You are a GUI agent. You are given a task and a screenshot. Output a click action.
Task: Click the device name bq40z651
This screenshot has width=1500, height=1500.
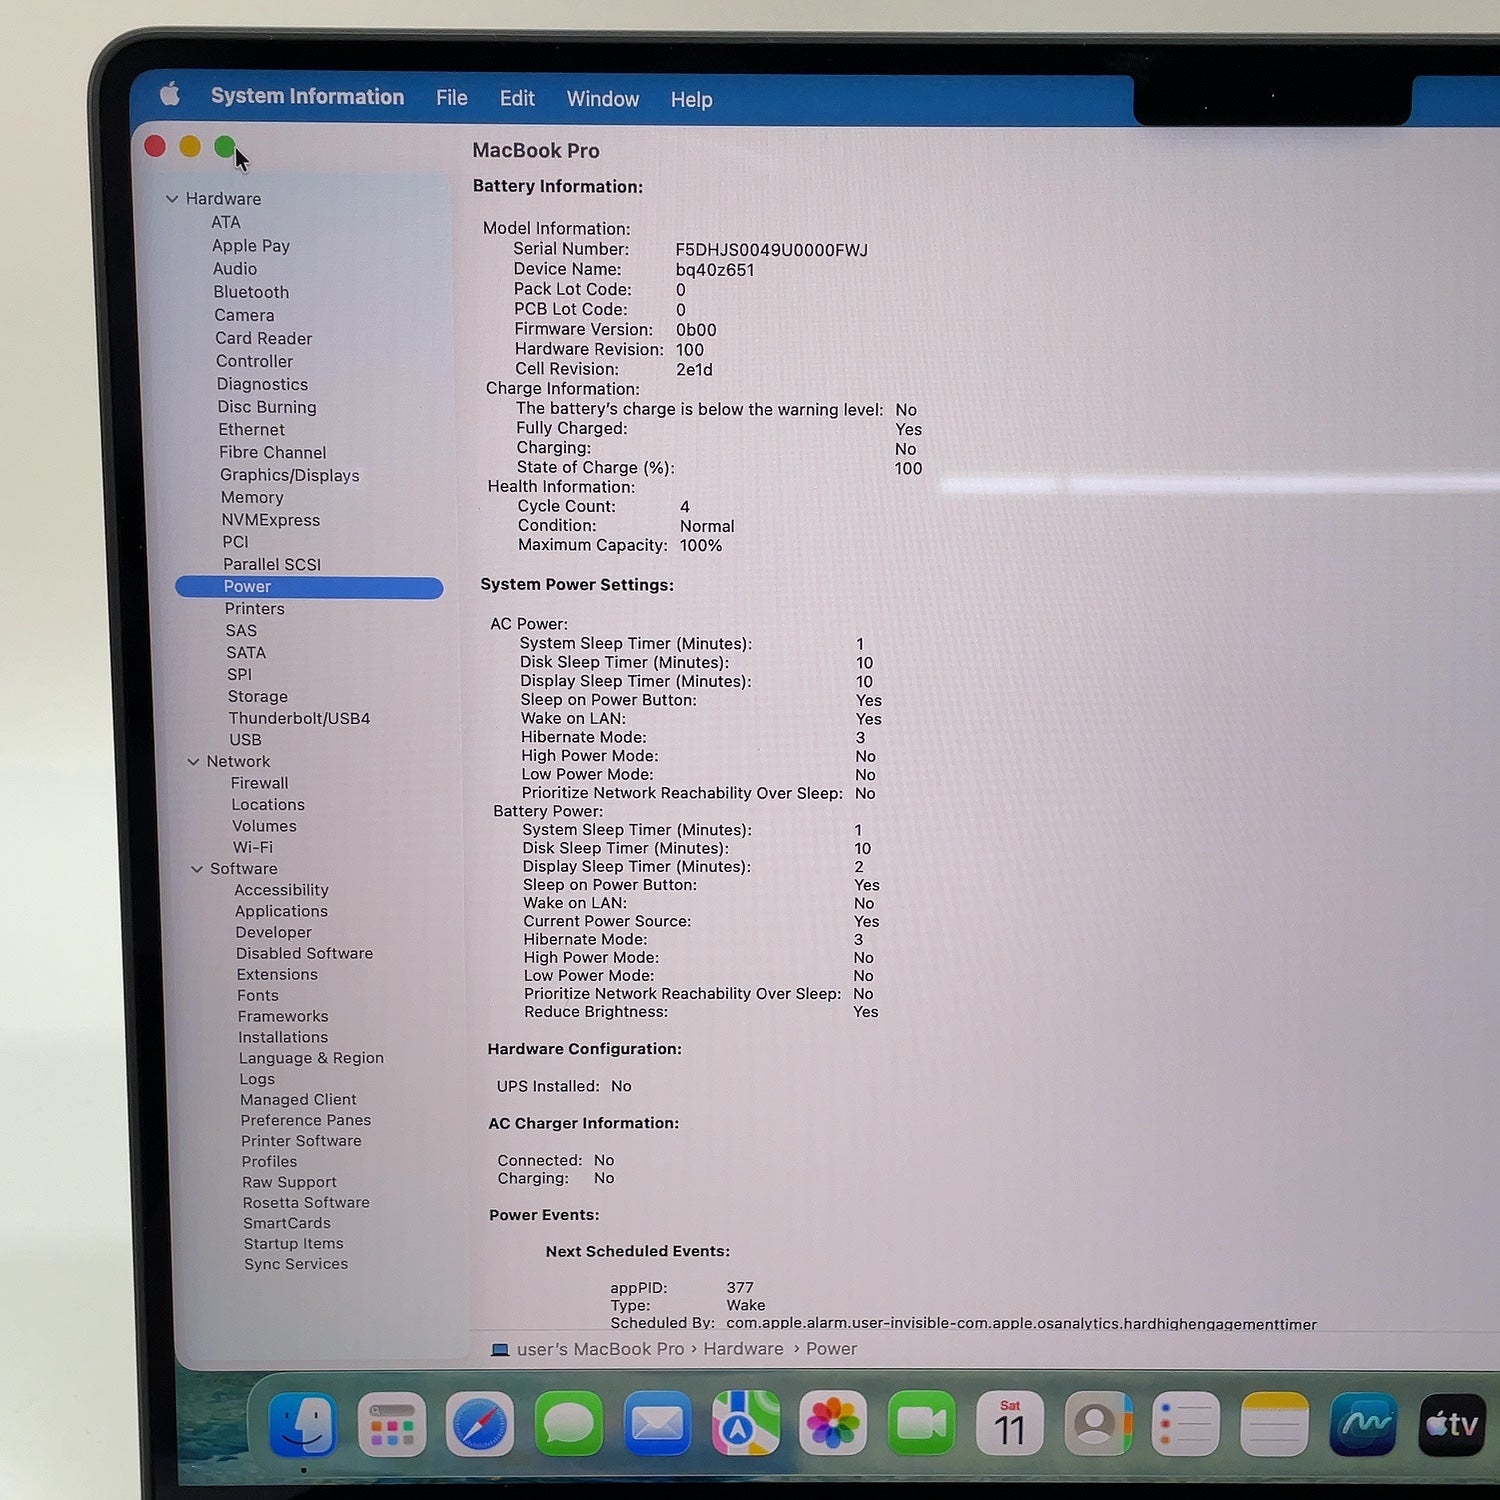(x=715, y=270)
